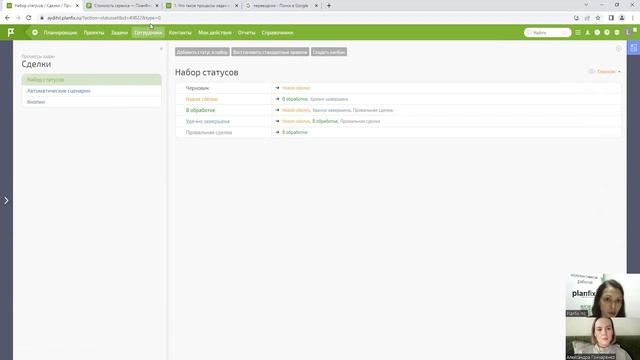Click the Новая сделка status name
640x360 pixels.
[202, 99]
